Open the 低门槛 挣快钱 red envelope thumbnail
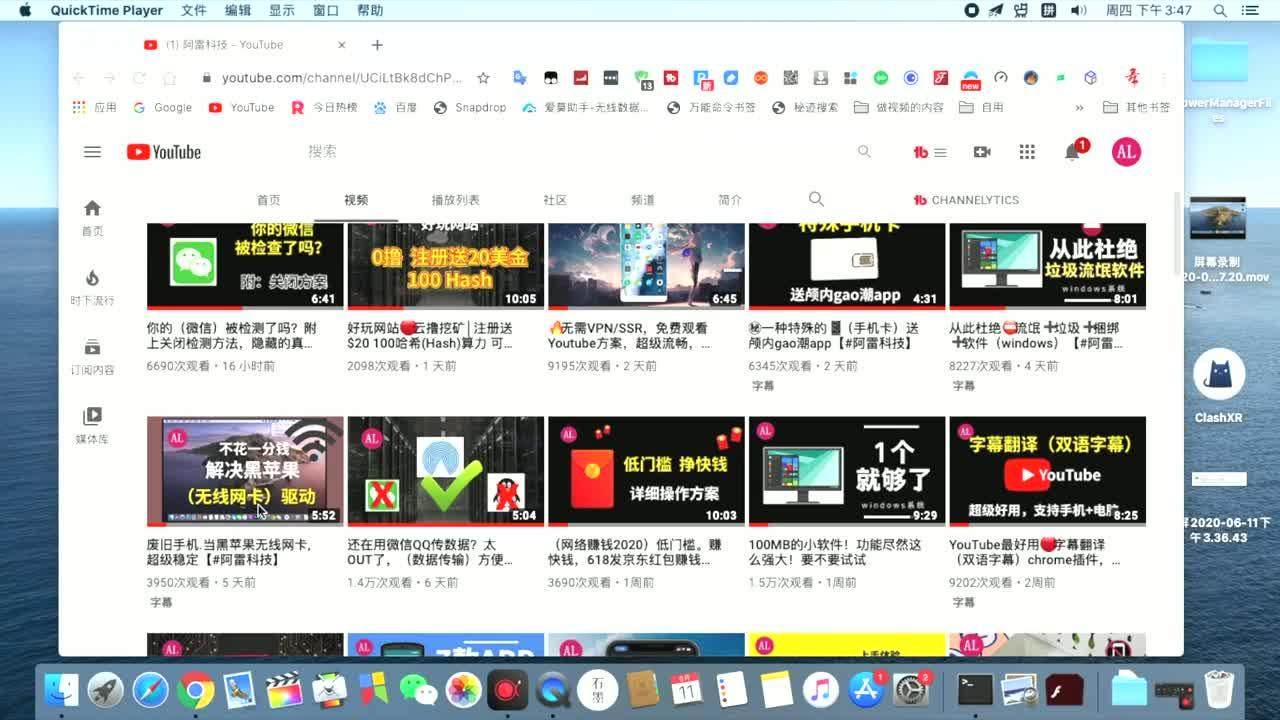This screenshot has width=1280, height=720. pos(646,471)
